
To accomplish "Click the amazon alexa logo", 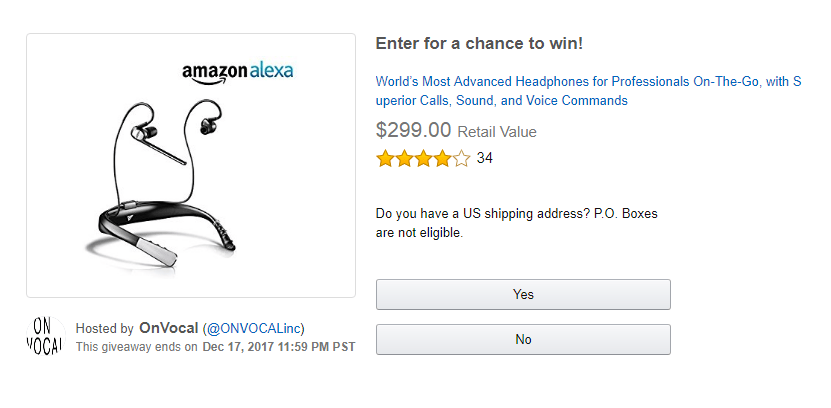I will click(238, 73).
